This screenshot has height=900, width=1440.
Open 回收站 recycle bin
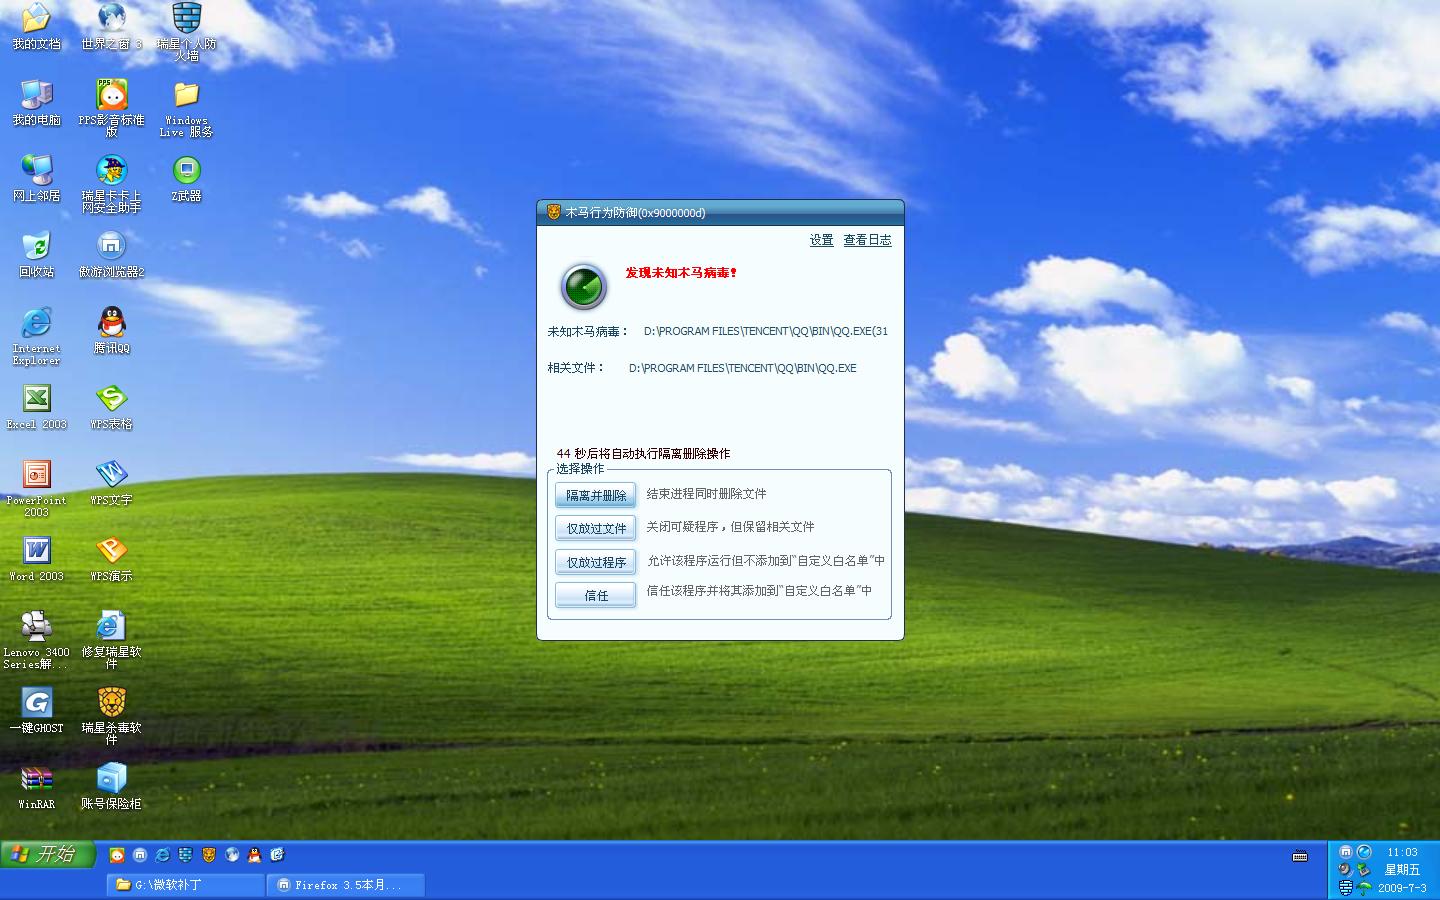point(36,255)
